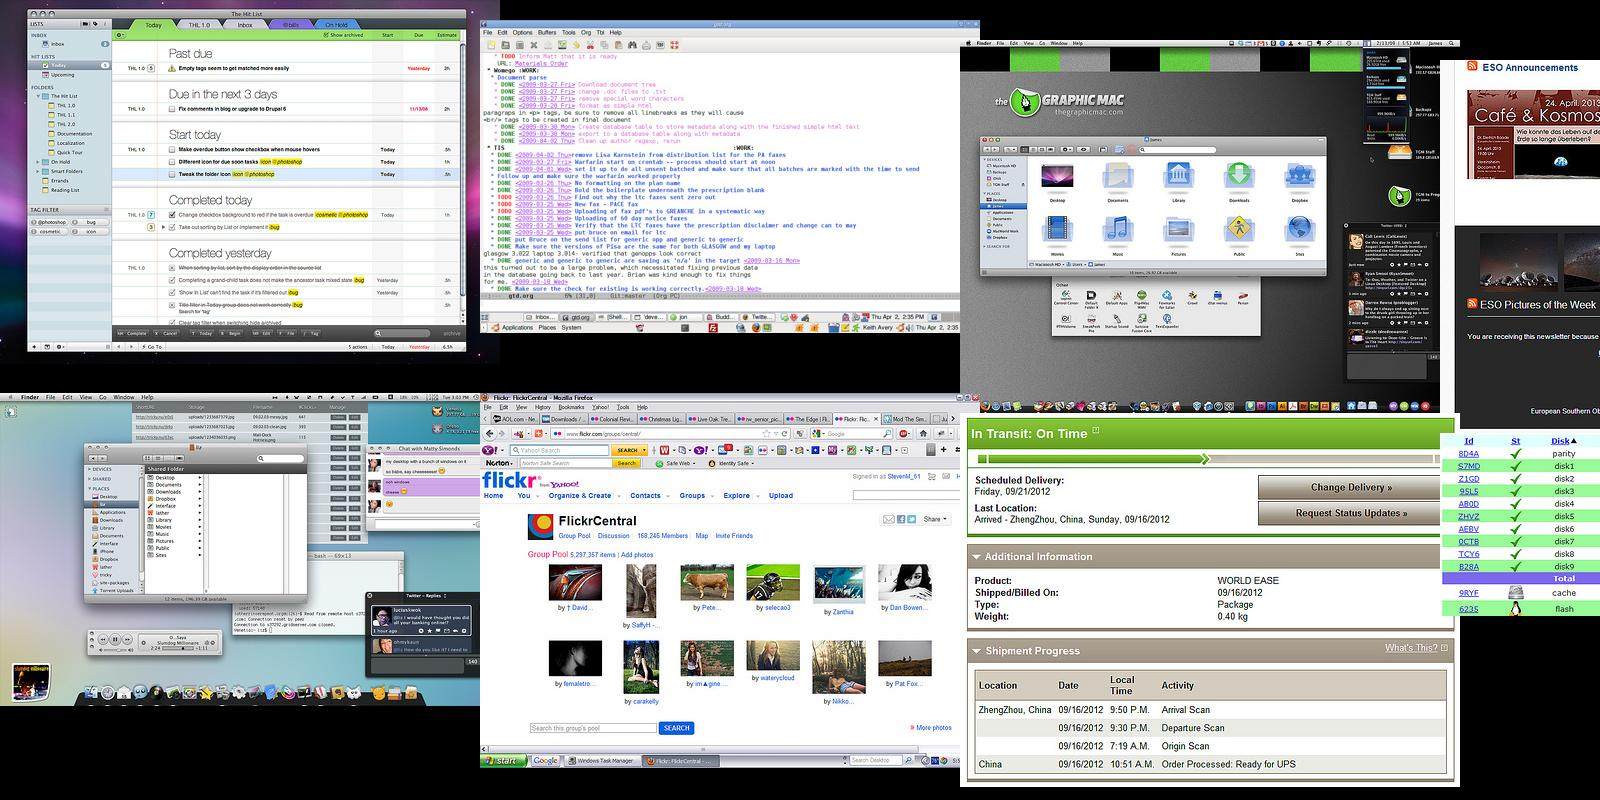
Task: Expand the On Hold folder in sidebar
Action: click(38, 162)
